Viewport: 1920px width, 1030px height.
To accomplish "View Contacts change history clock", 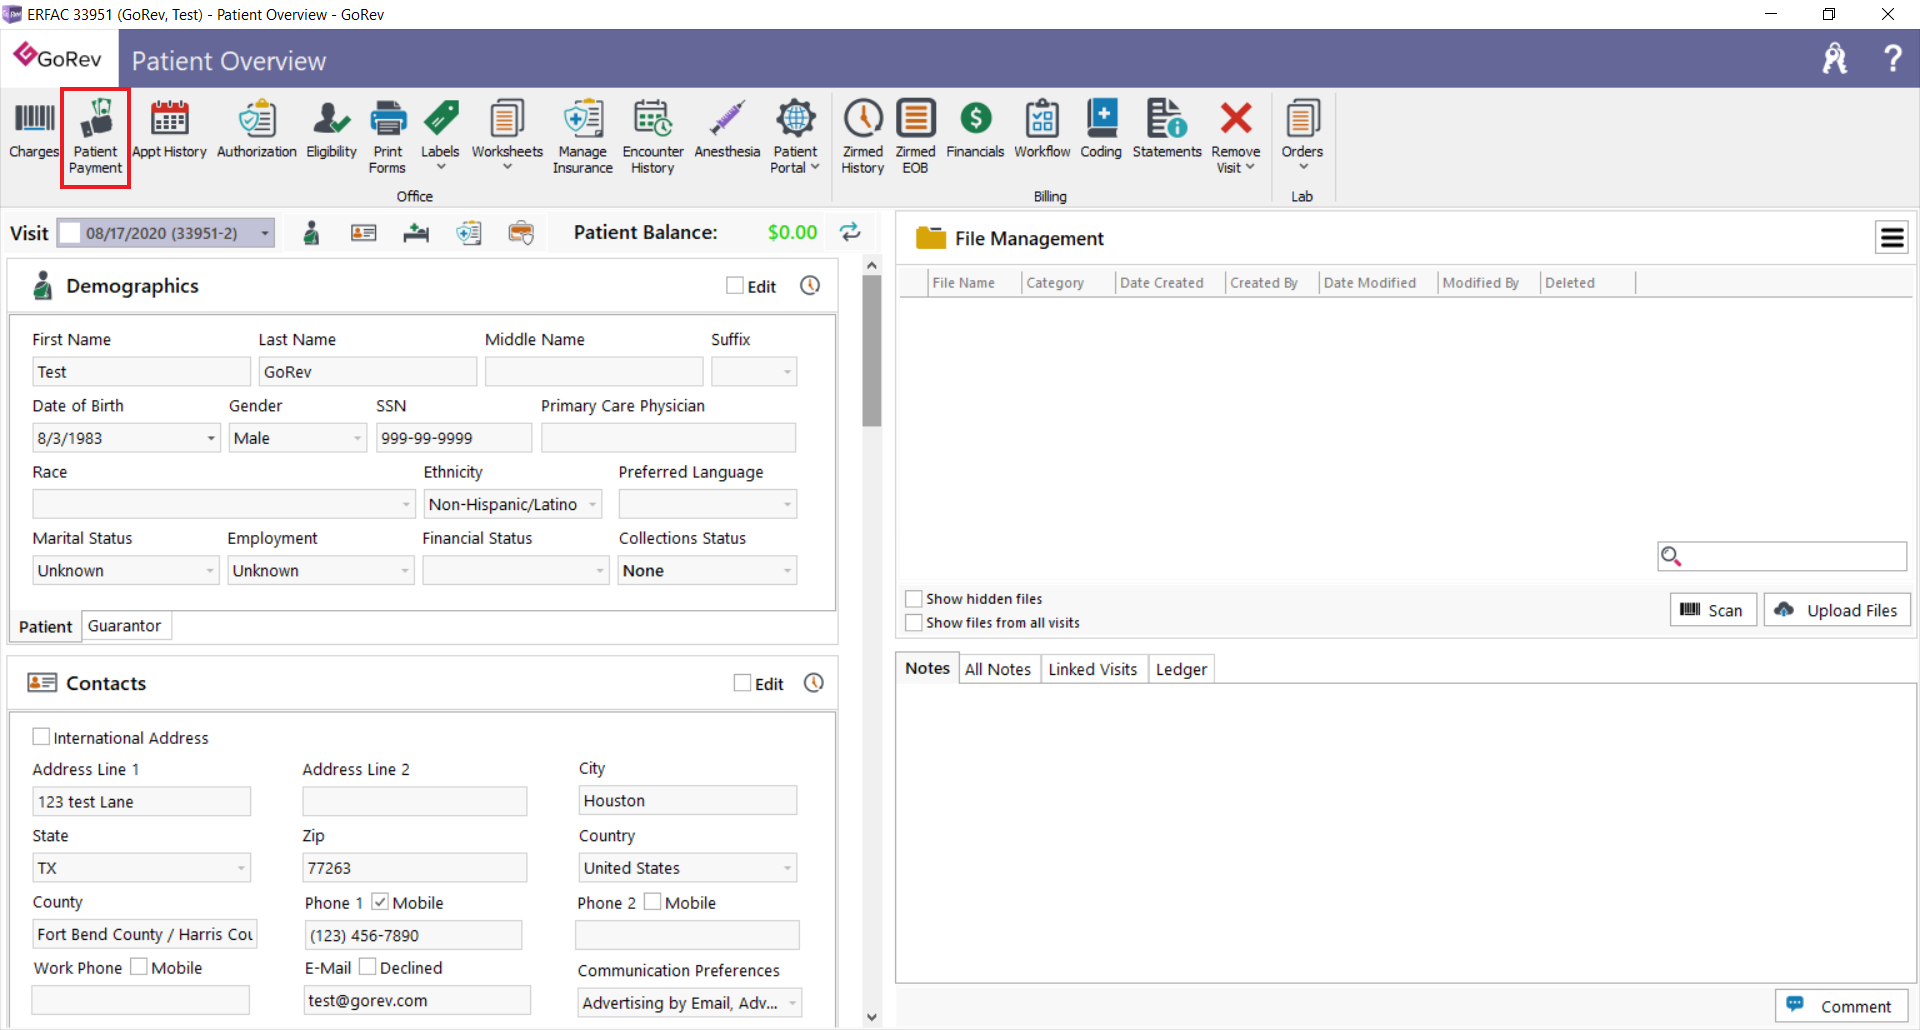I will 814,683.
